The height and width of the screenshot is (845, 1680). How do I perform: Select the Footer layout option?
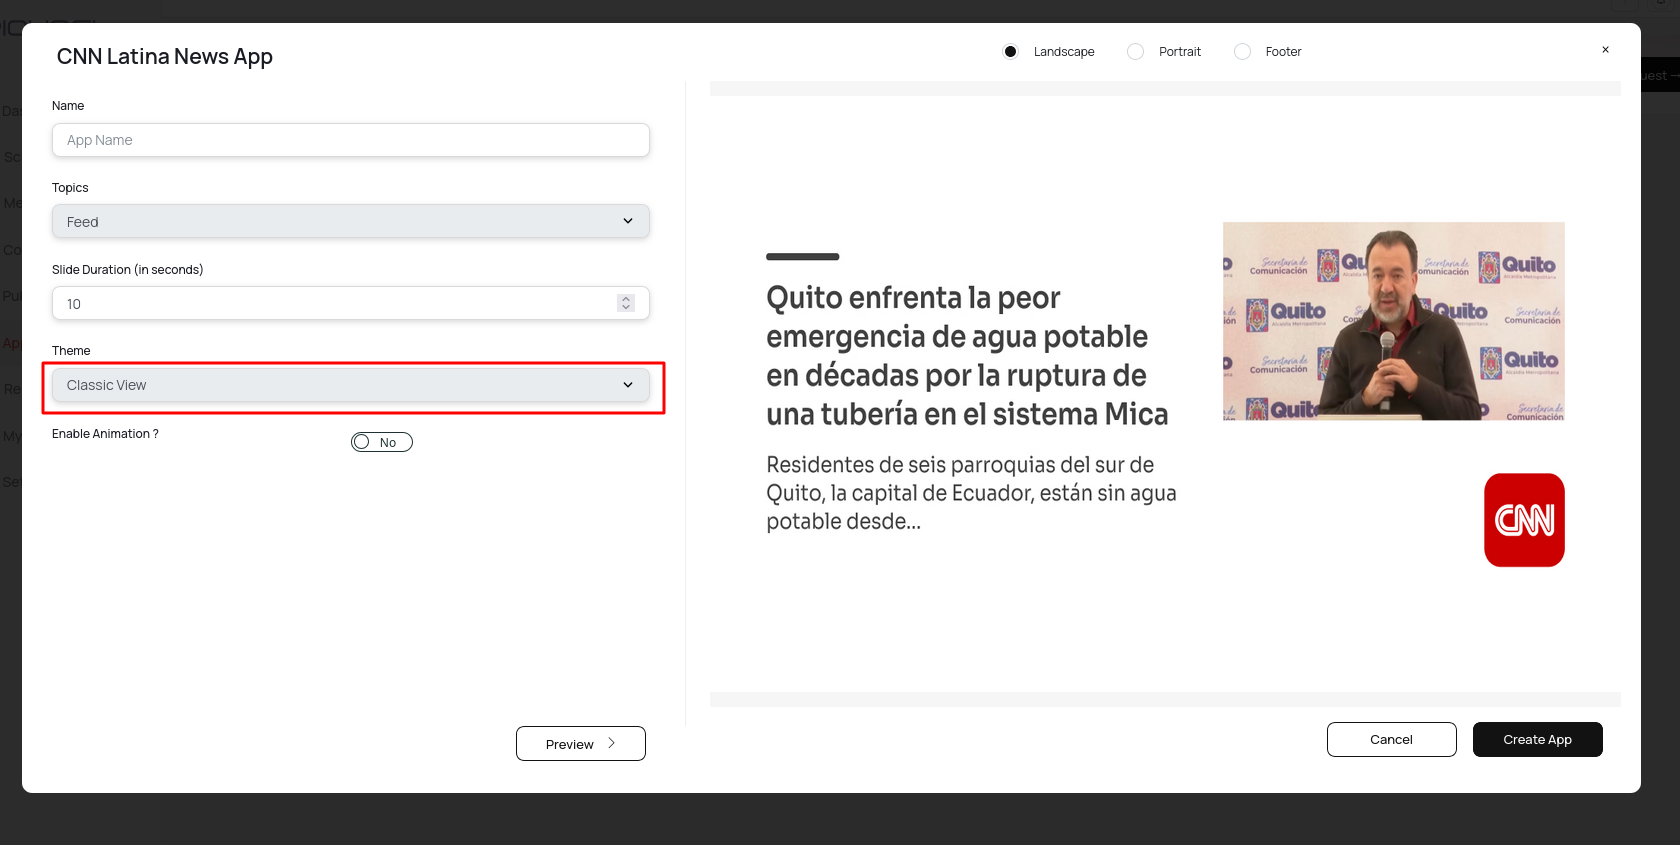[1242, 52]
